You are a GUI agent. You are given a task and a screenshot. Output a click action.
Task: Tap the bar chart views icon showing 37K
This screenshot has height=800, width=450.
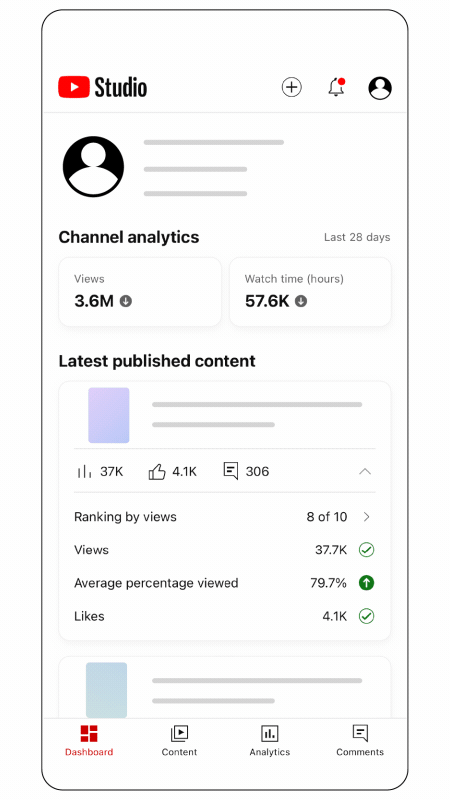point(84,471)
